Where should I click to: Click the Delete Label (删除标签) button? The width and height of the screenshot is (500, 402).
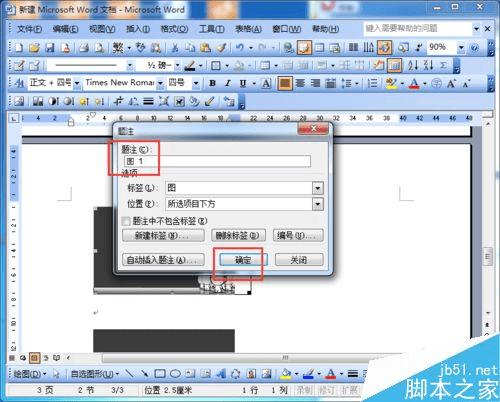(x=238, y=236)
